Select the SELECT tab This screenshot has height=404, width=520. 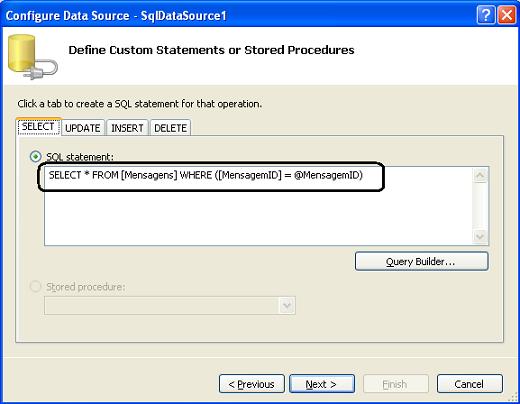[x=38, y=127]
